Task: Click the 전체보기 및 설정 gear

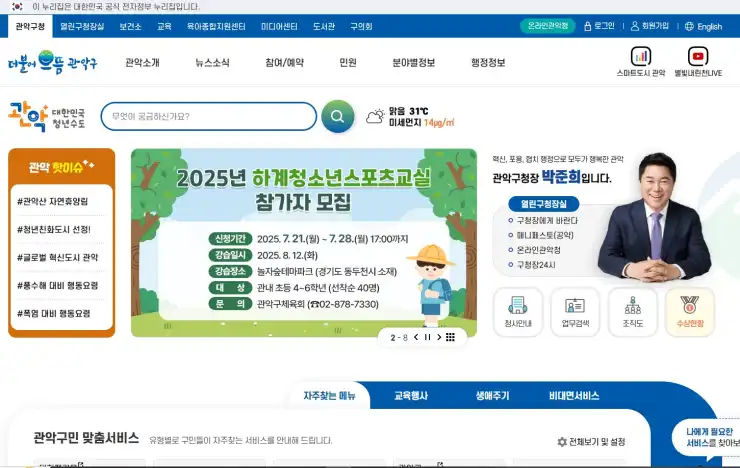Action: 591,442
